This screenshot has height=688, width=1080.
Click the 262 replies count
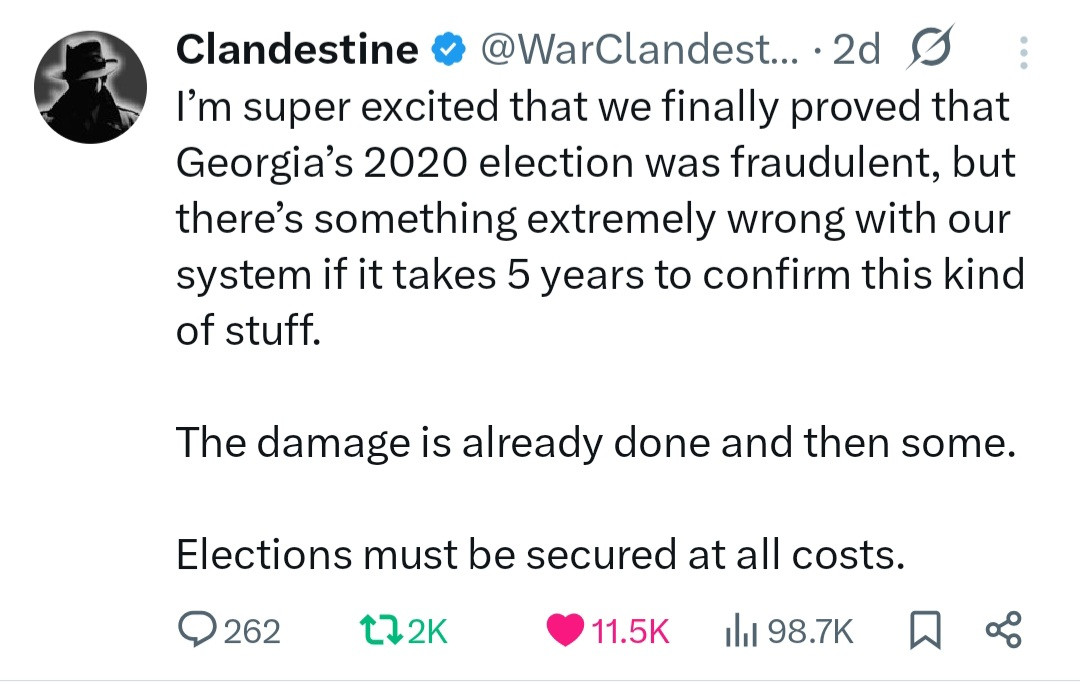point(252,631)
